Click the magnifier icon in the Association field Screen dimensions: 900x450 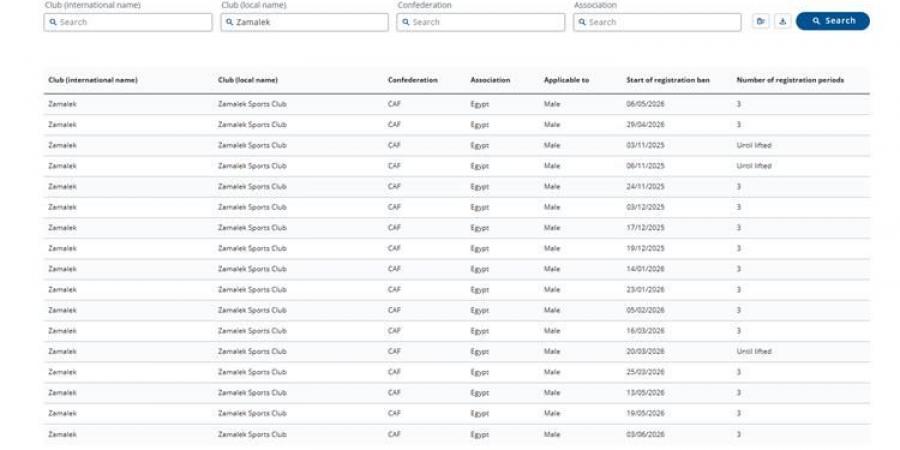[x=582, y=22]
